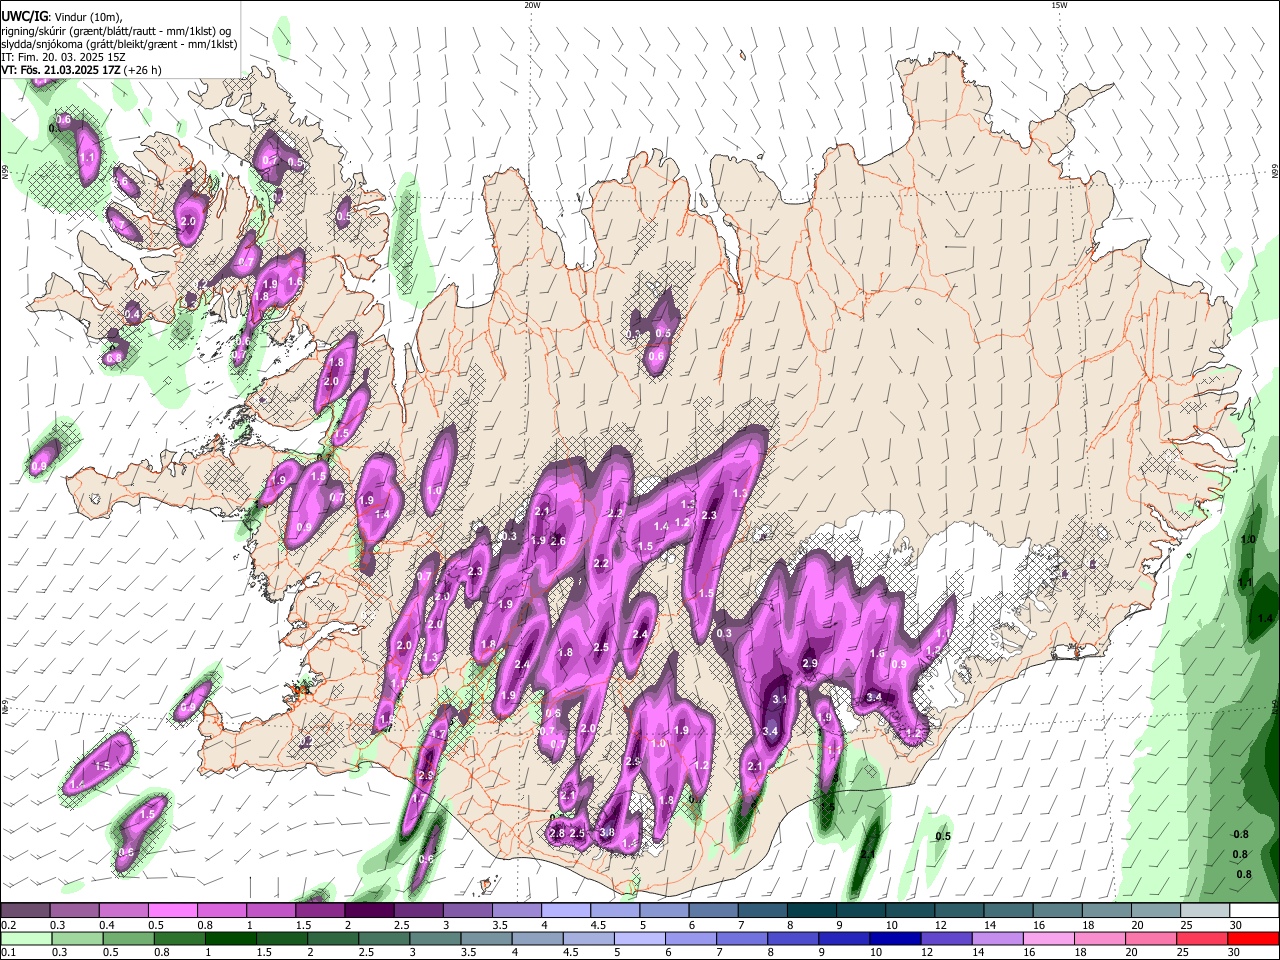Click the "0.1" label in the lower scale
1280x960 pixels.
8,953
